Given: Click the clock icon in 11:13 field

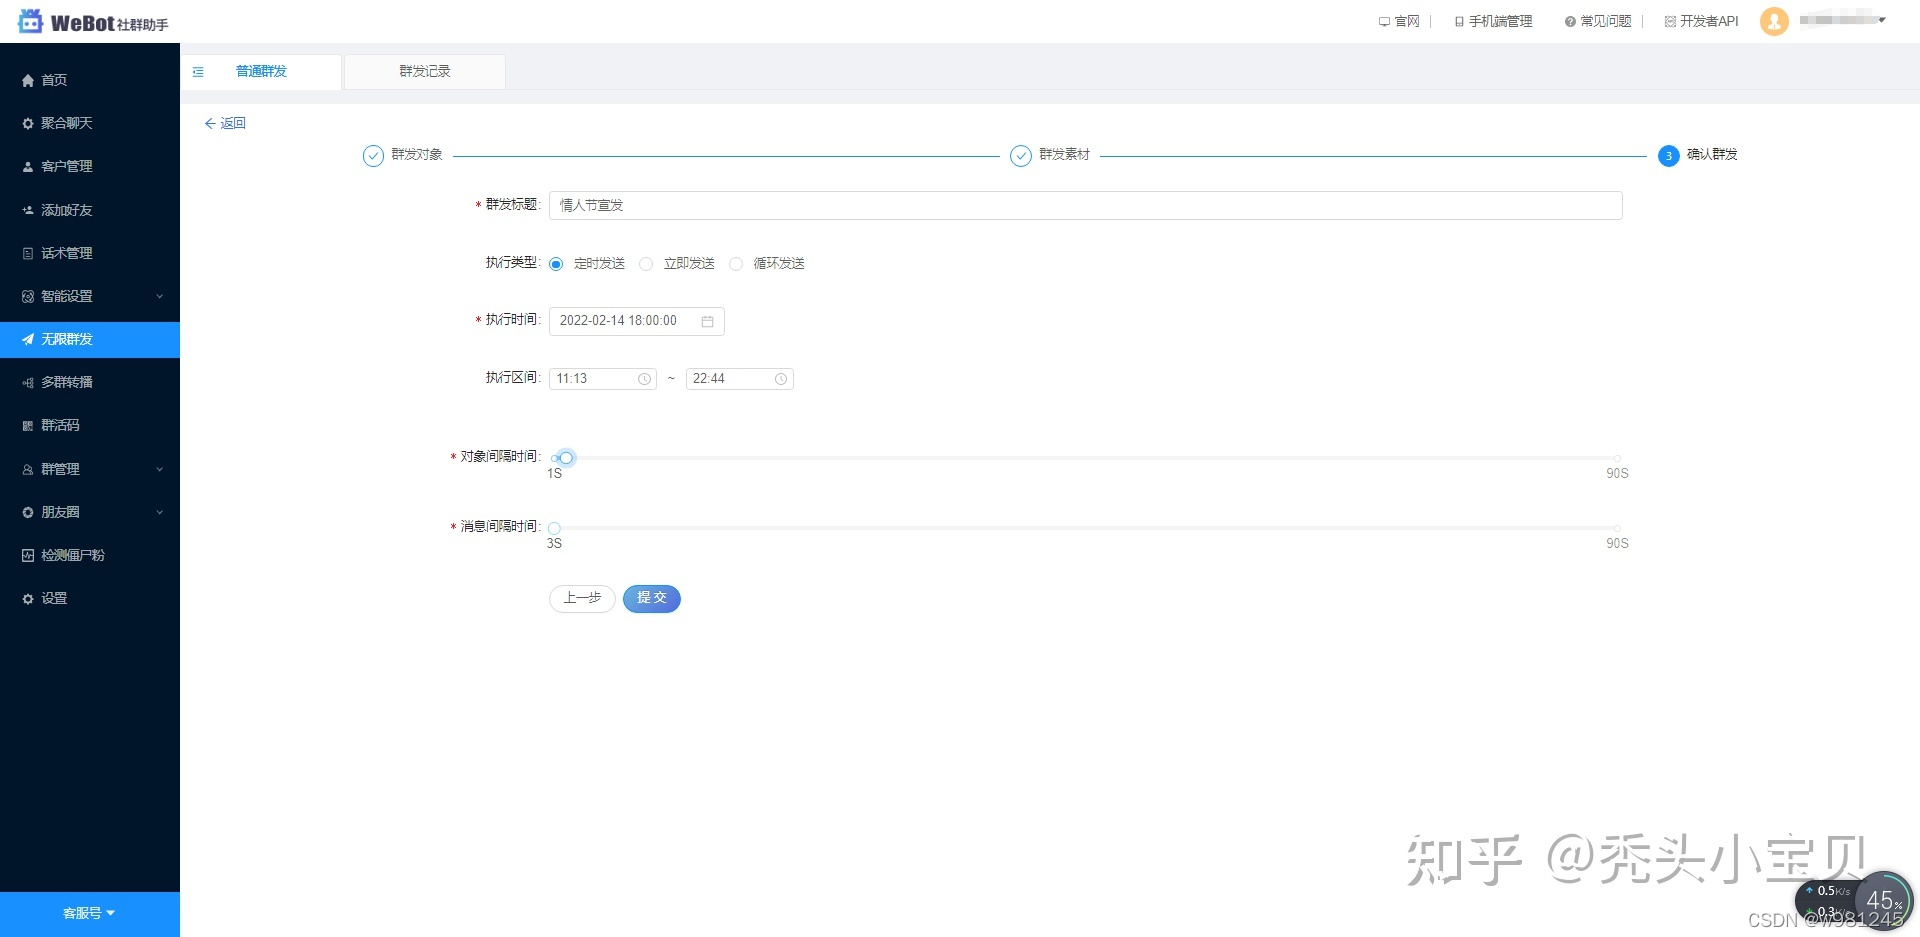Looking at the screenshot, I should click(644, 379).
